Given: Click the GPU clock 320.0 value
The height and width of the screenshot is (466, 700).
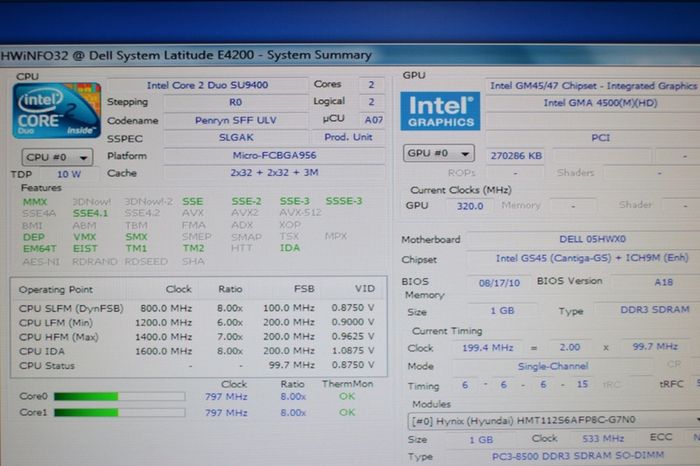Looking at the screenshot, I should 470,206.
